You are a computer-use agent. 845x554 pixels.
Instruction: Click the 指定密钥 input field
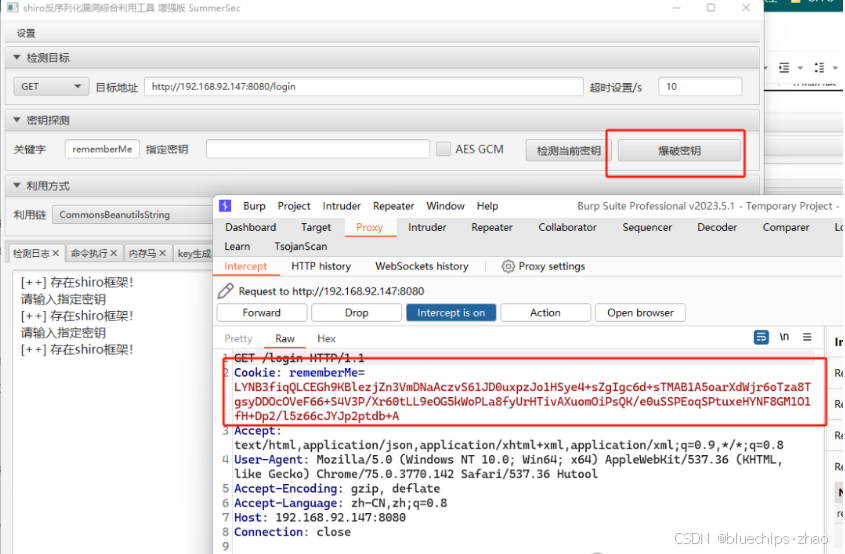(317, 149)
